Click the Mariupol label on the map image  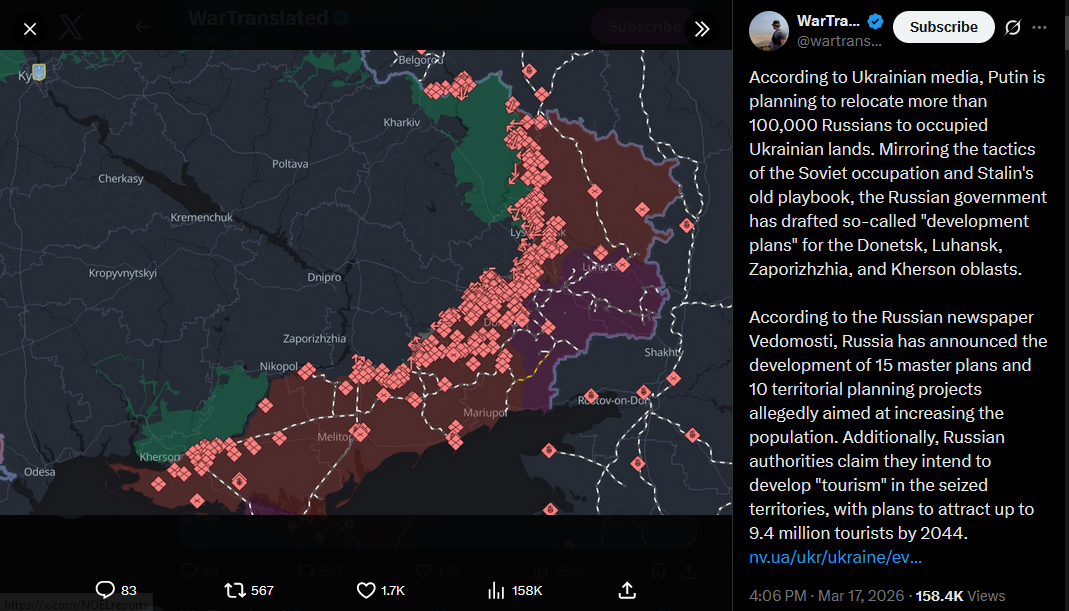click(485, 413)
